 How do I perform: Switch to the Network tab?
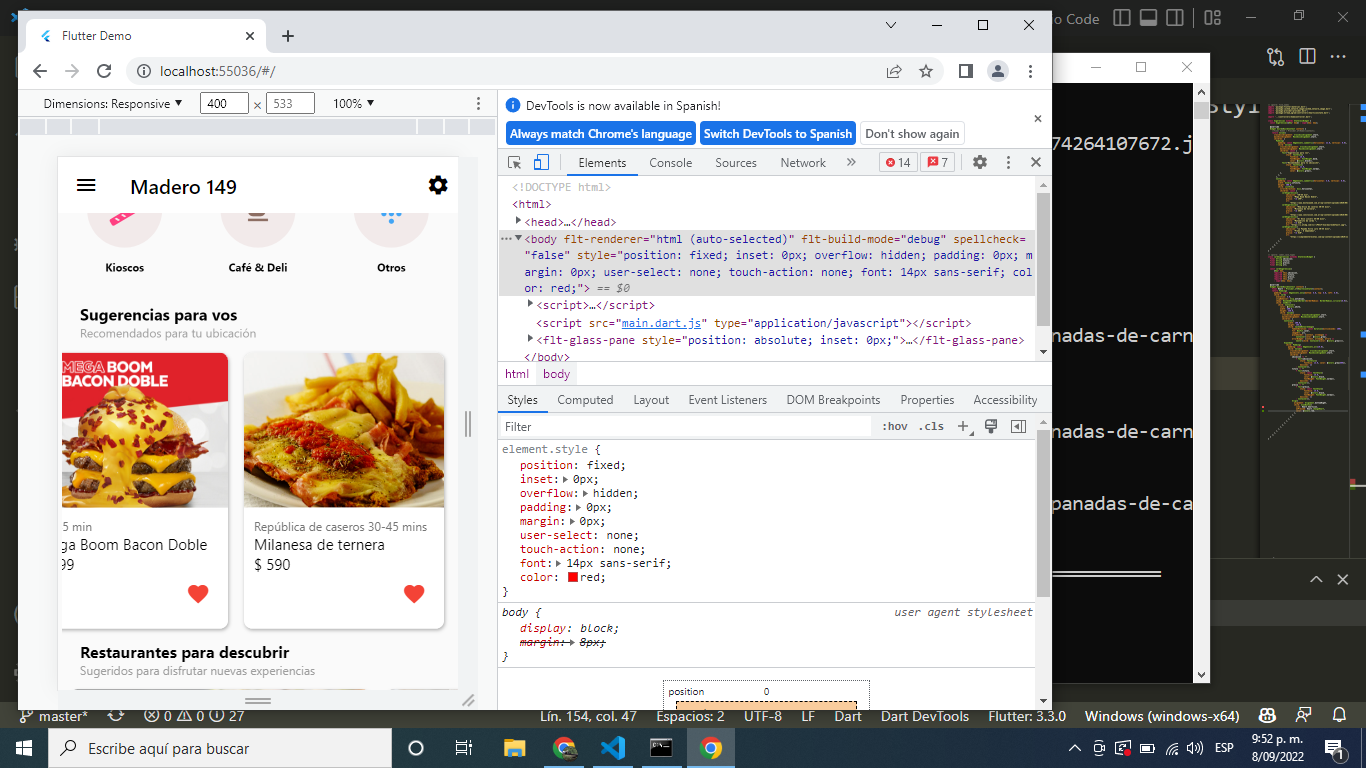pos(803,163)
